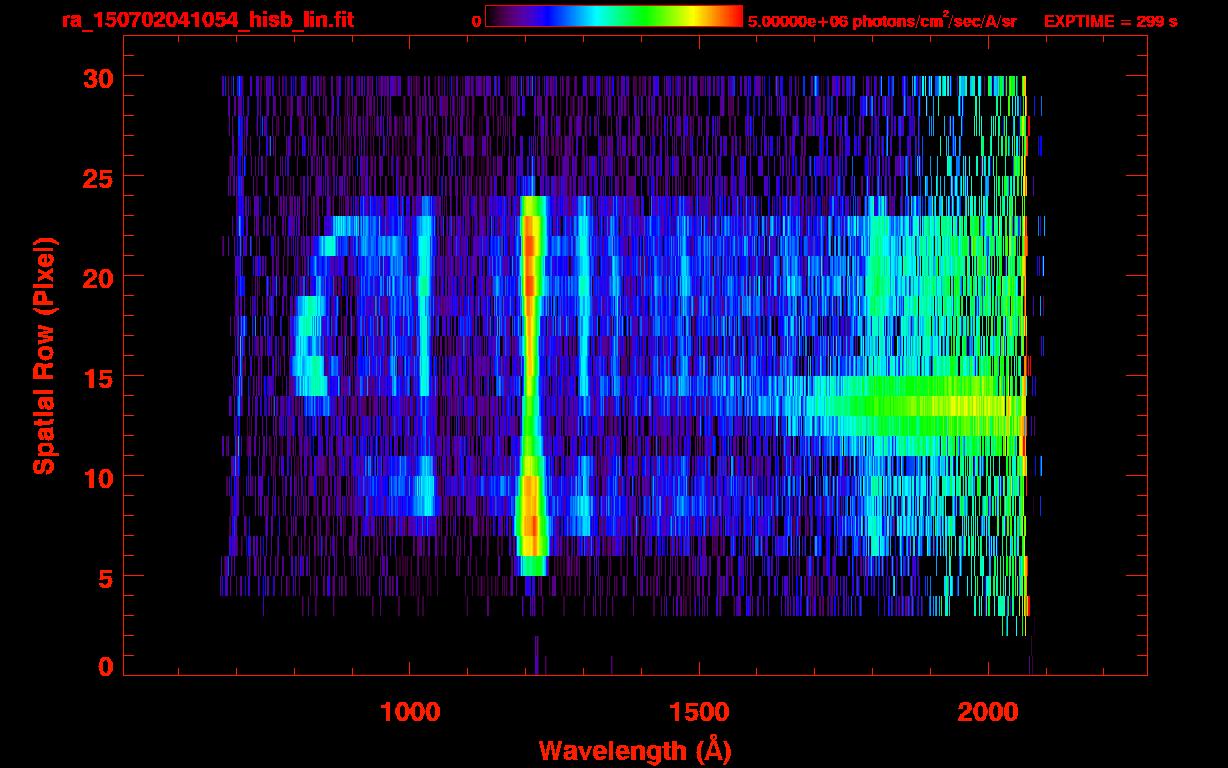The height and width of the screenshot is (768, 1228).
Task: Click the Spatial Row (Pixel) axis title
Action: (x=44, y=355)
